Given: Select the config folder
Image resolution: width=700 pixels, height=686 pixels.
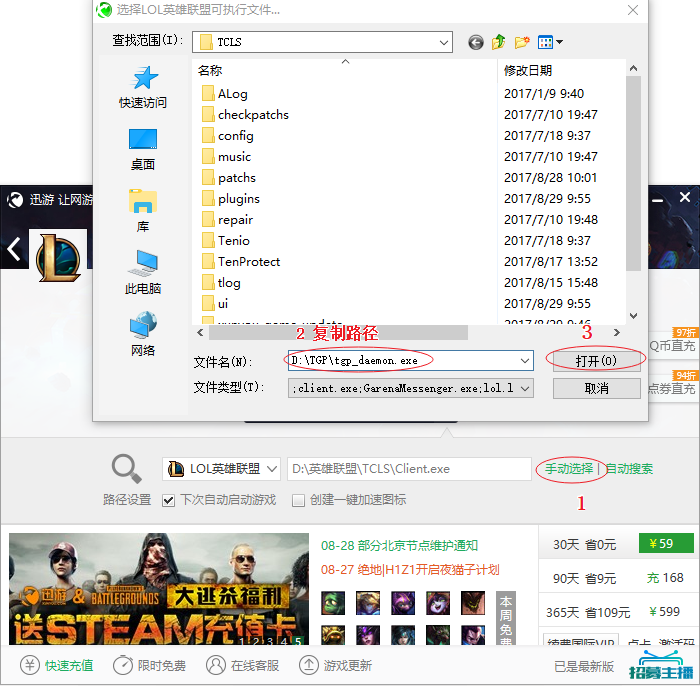Looking at the screenshot, I should tap(228, 136).
